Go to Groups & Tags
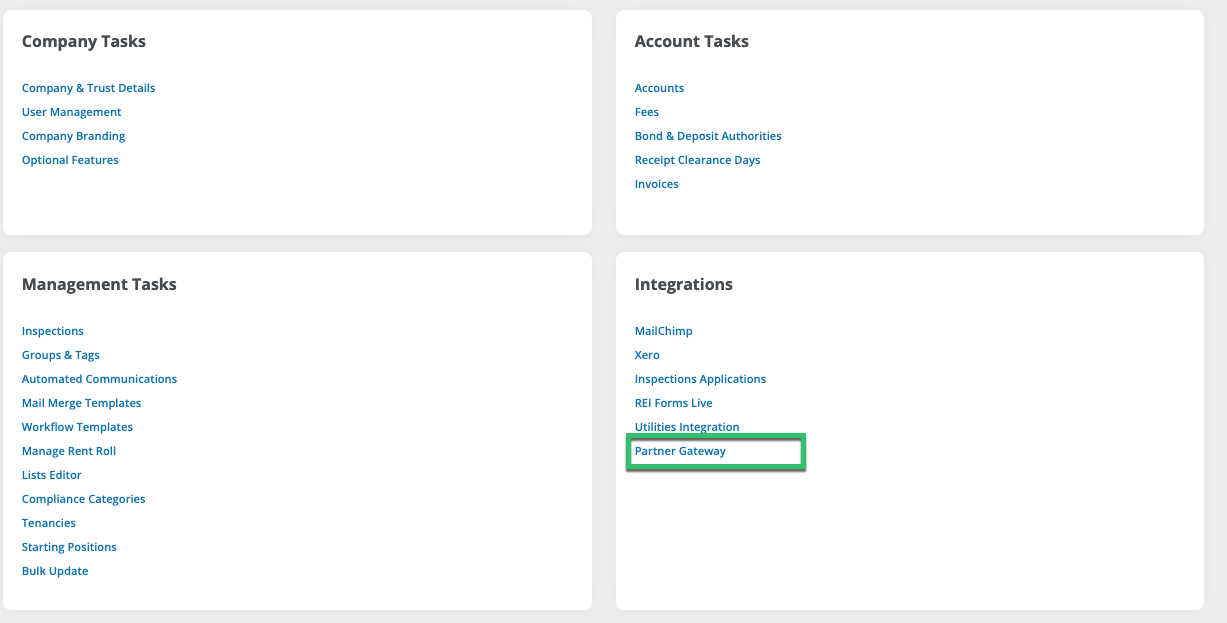This screenshot has height=623, width=1227. [61, 355]
